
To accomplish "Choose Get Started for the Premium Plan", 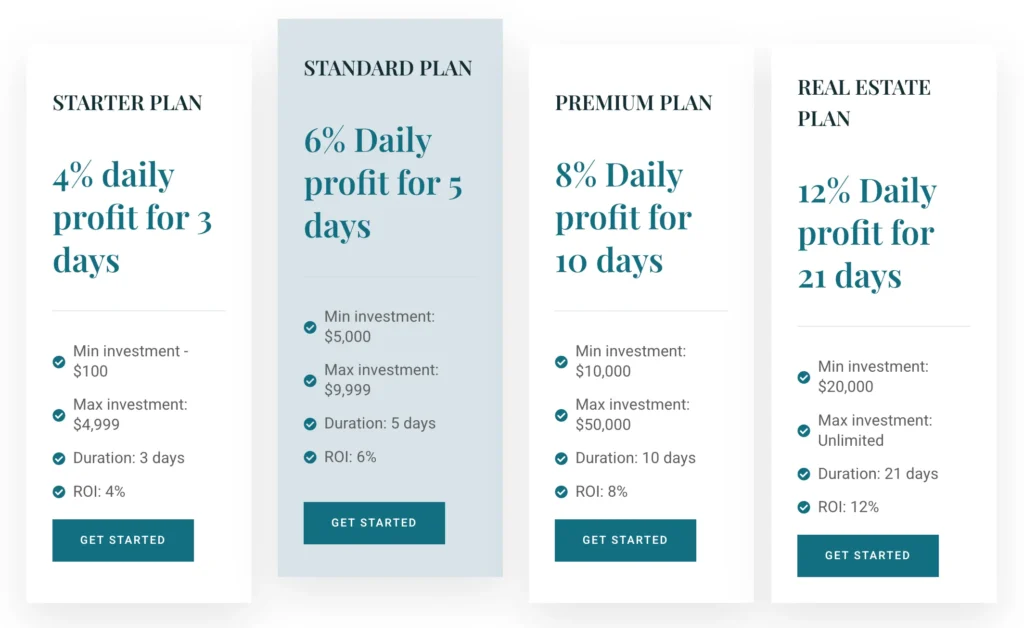I will 625,540.
